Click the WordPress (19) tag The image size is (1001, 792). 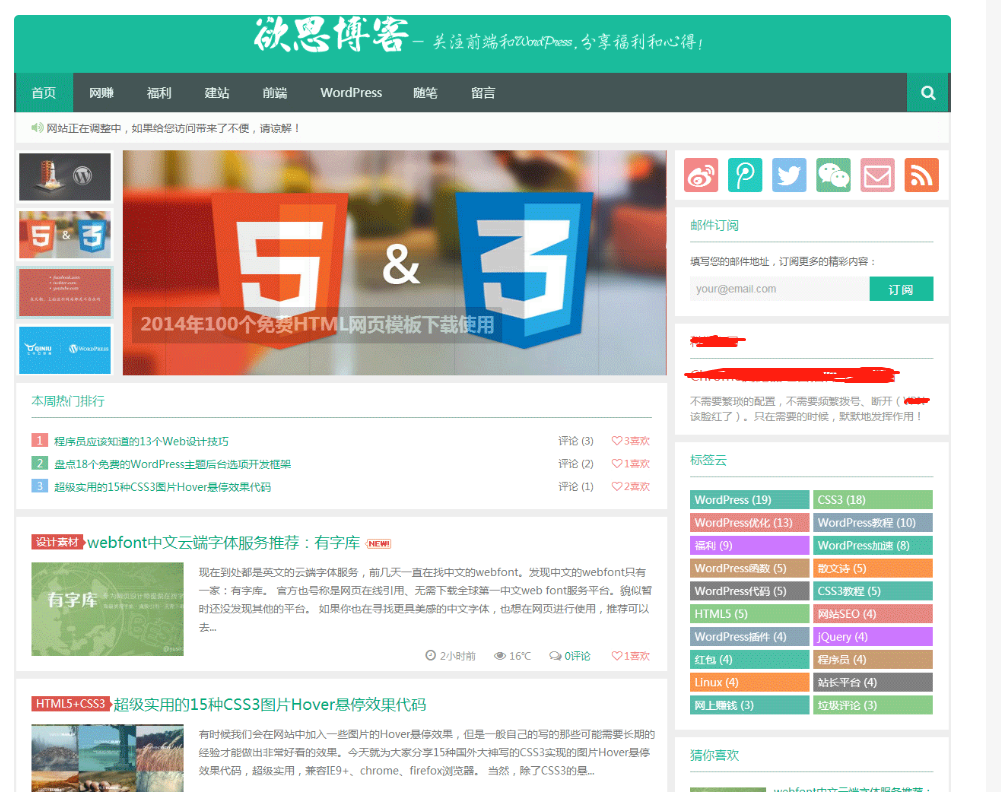[x=748, y=500]
